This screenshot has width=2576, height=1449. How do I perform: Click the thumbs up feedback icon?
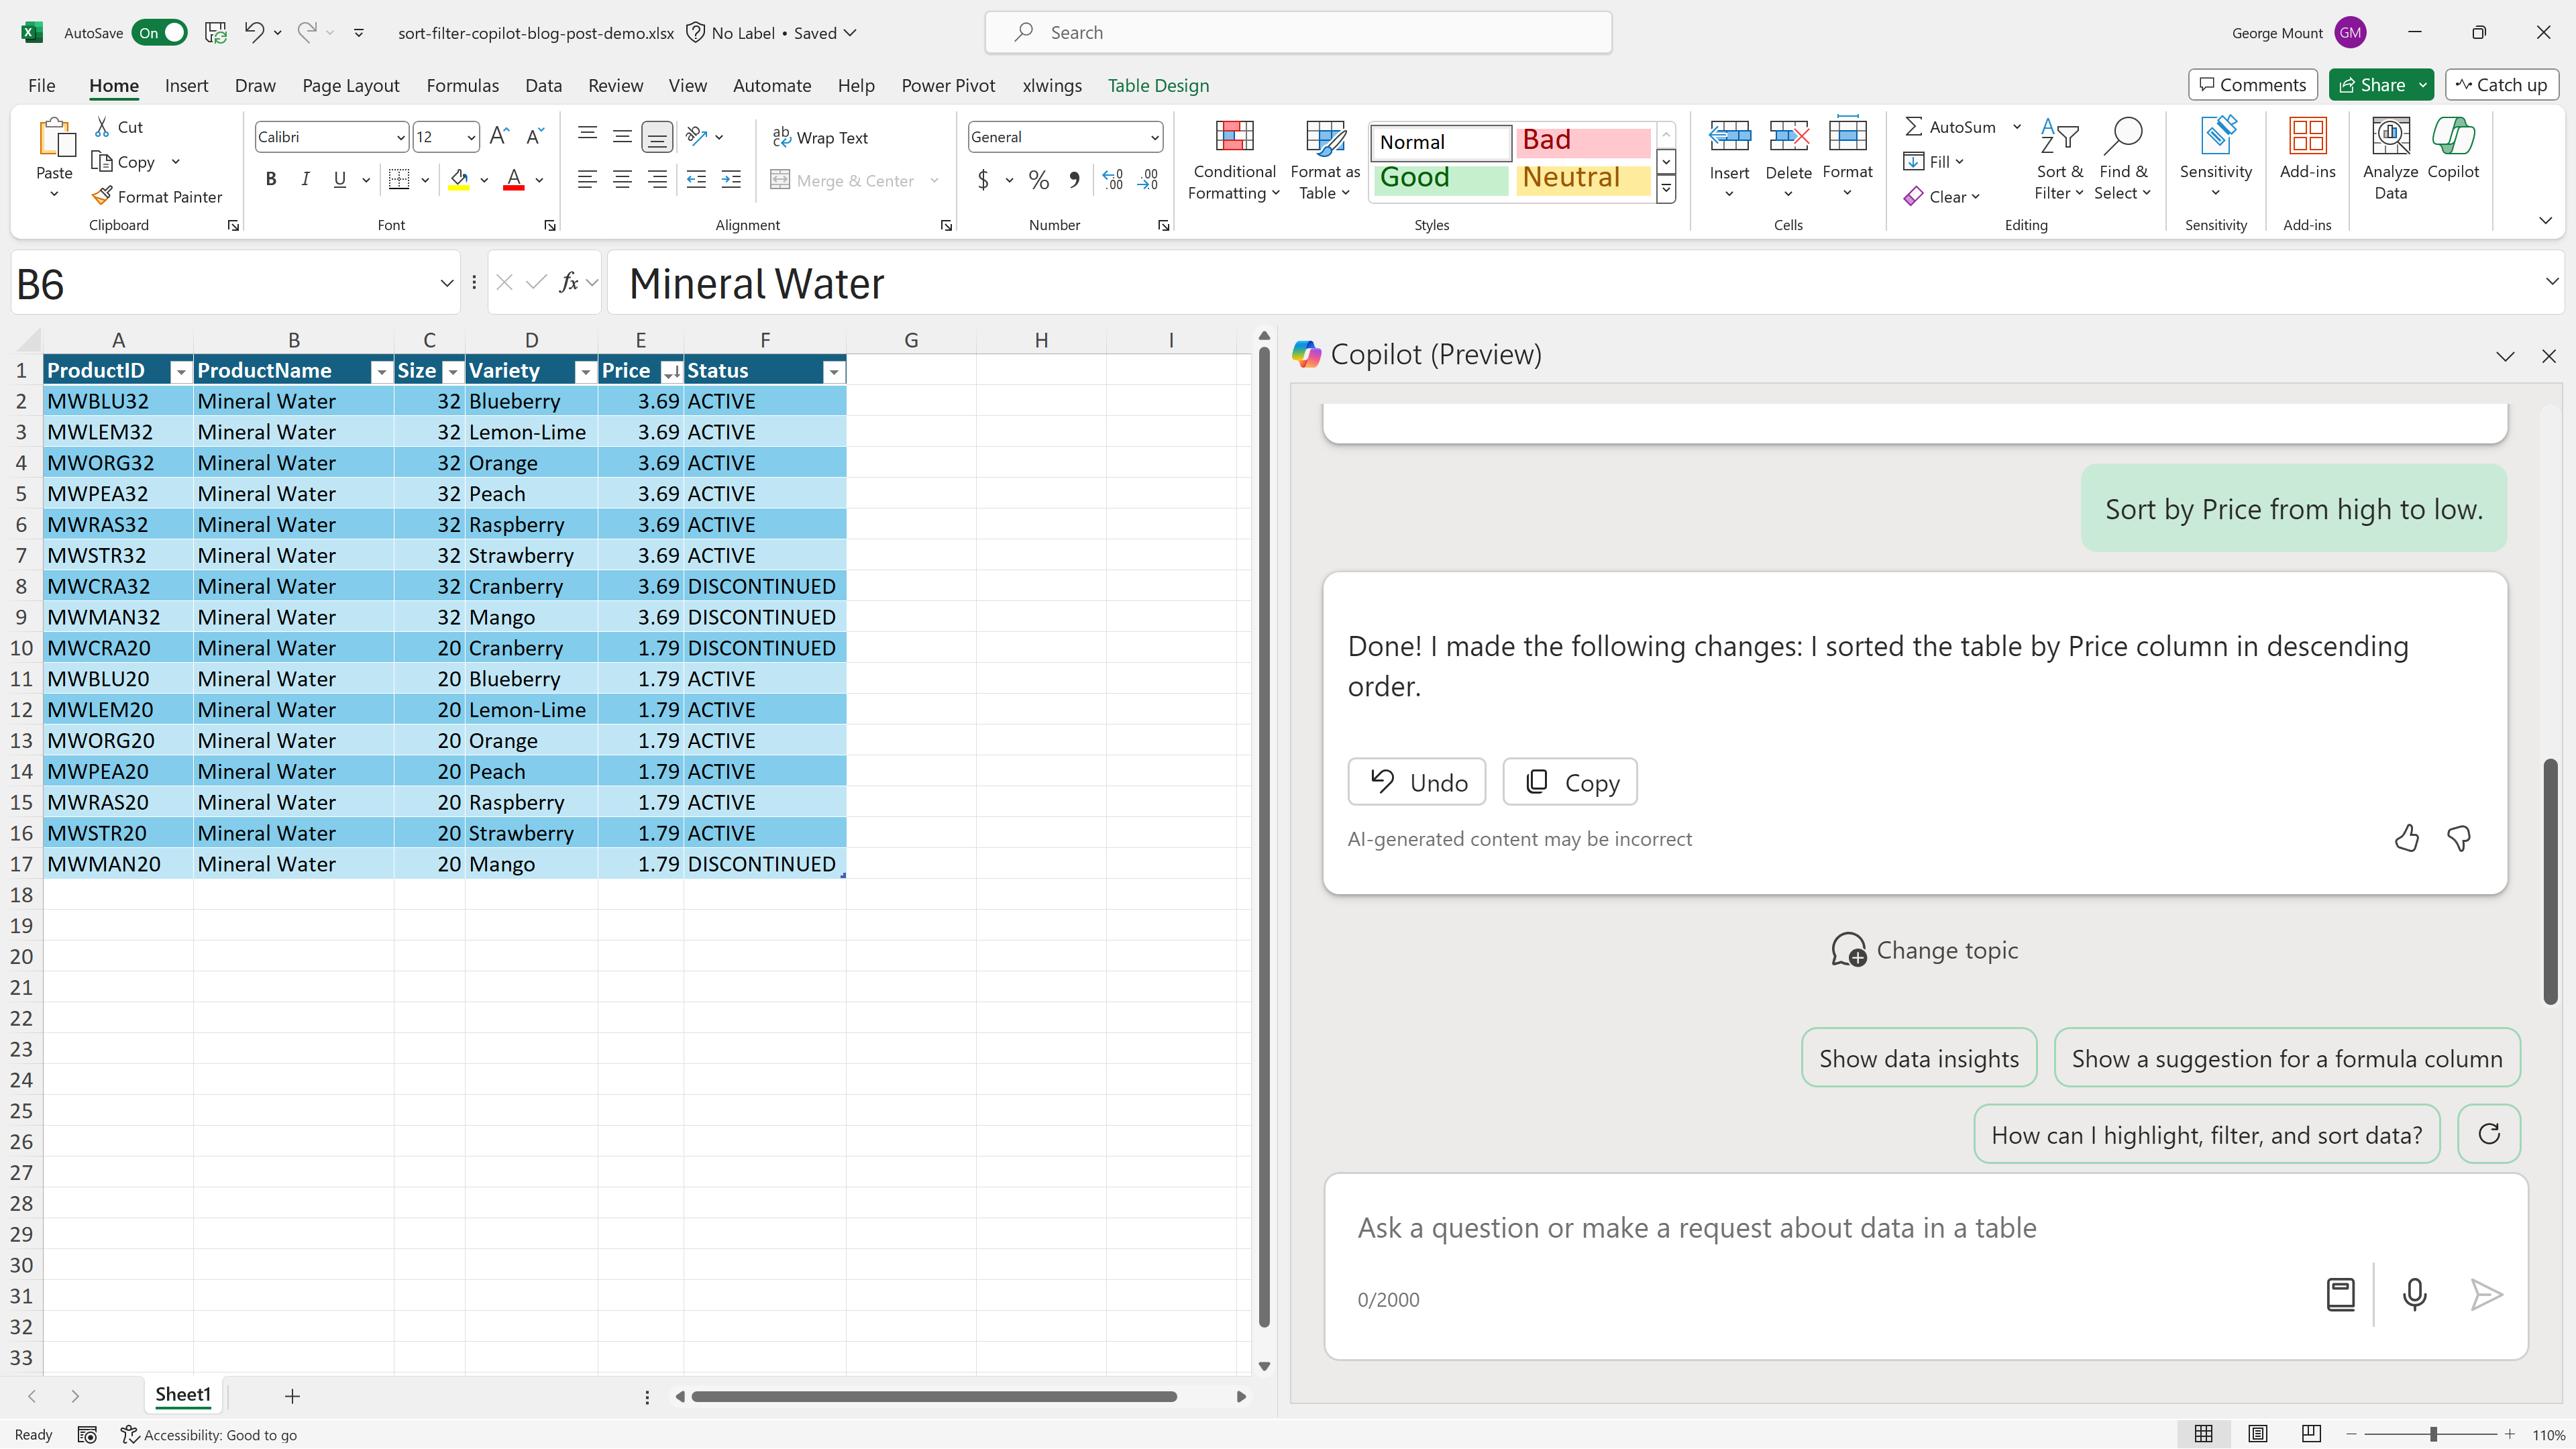point(2407,838)
